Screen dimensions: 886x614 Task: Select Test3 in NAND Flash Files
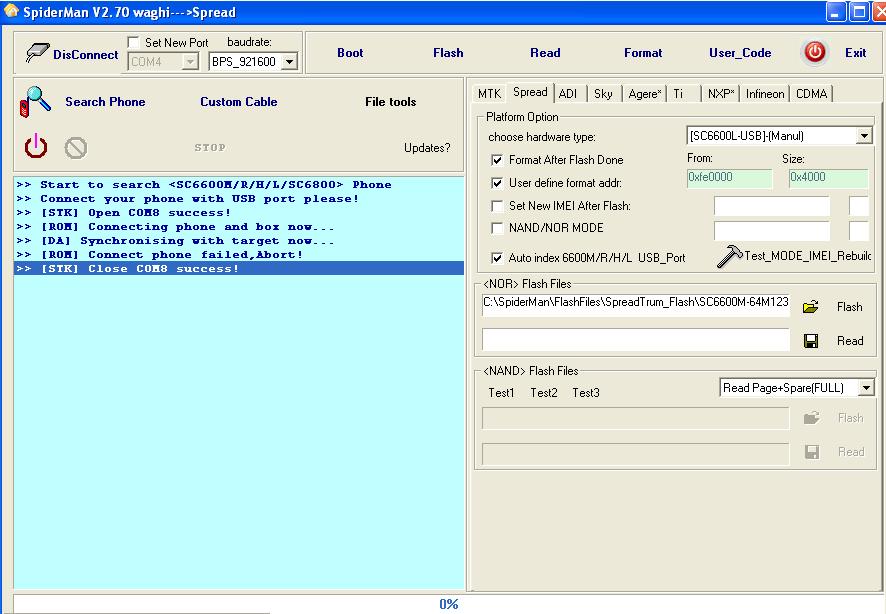[x=585, y=393]
